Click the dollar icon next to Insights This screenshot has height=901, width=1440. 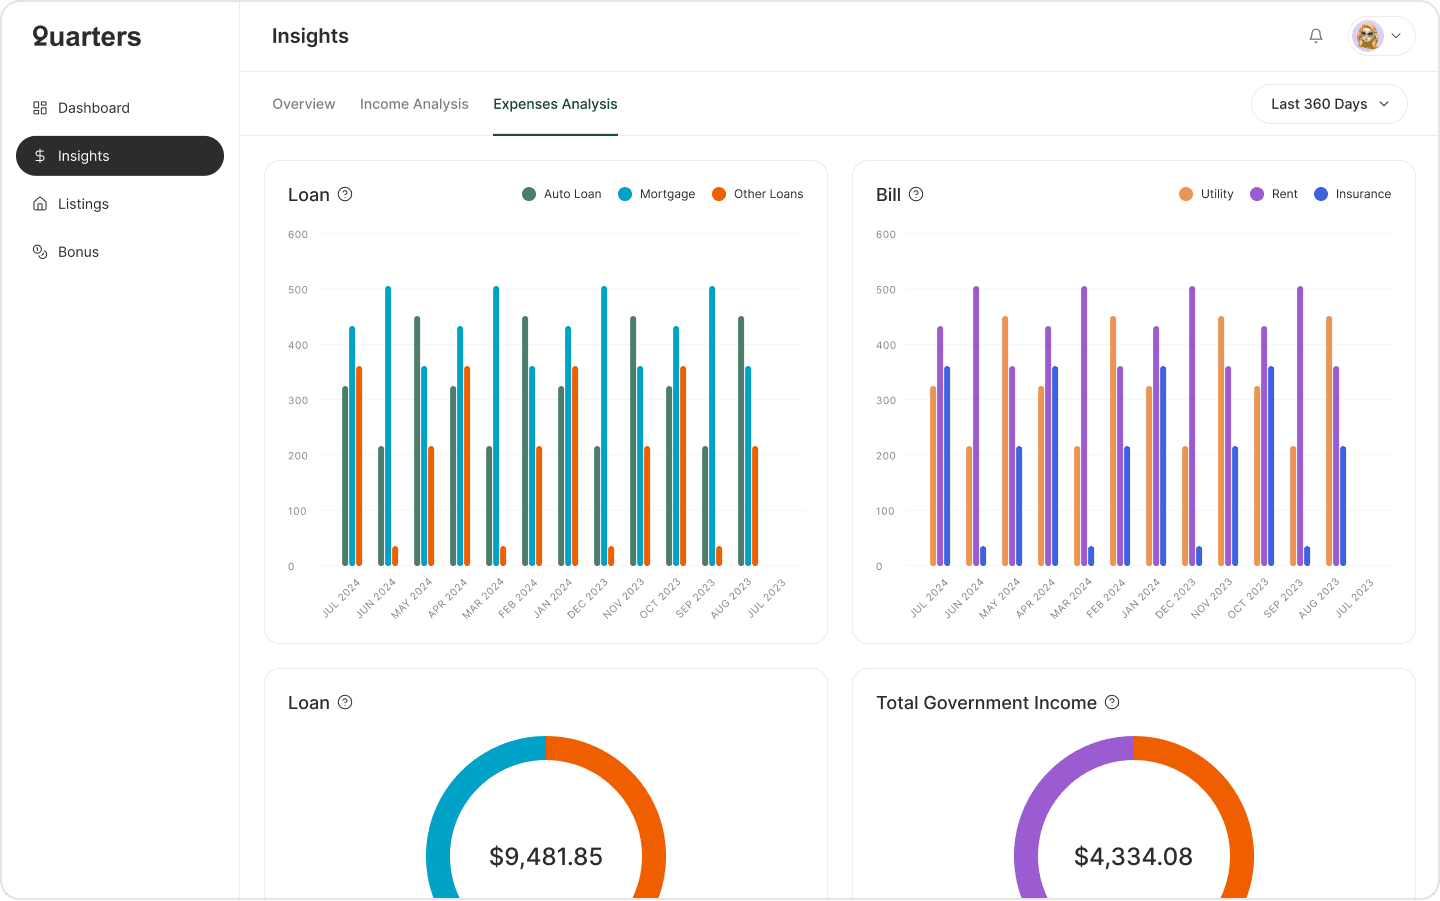click(40, 156)
